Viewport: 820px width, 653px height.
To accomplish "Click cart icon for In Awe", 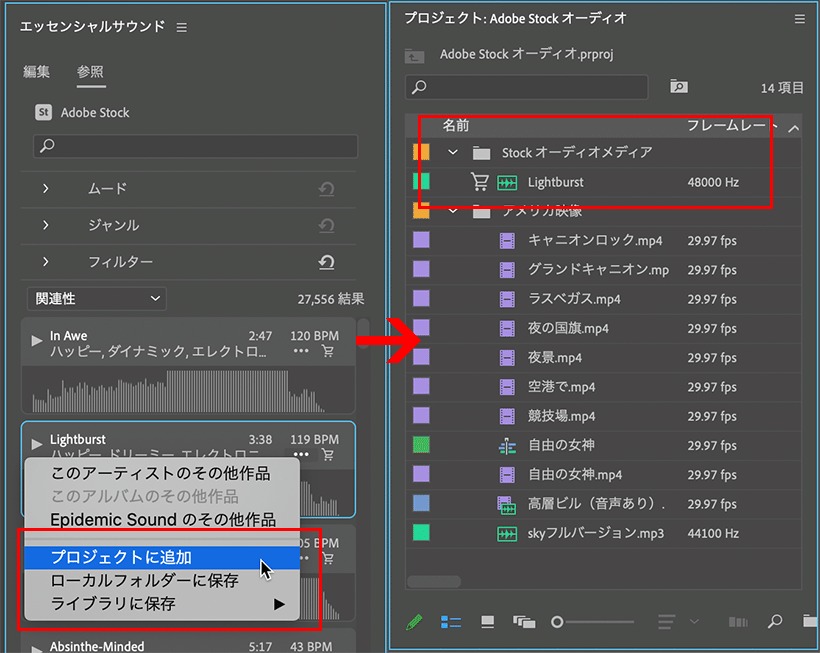I will tap(328, 351).
